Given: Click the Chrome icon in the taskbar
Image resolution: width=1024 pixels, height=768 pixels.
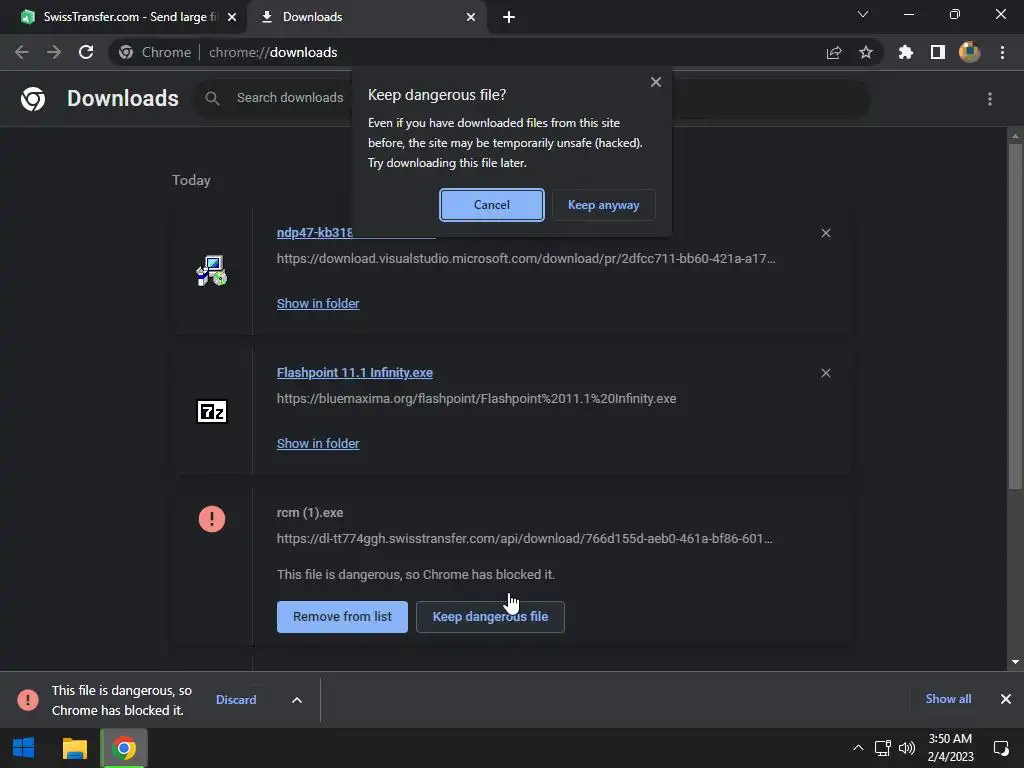Looking at the screenshot, I should coord(124,748).
